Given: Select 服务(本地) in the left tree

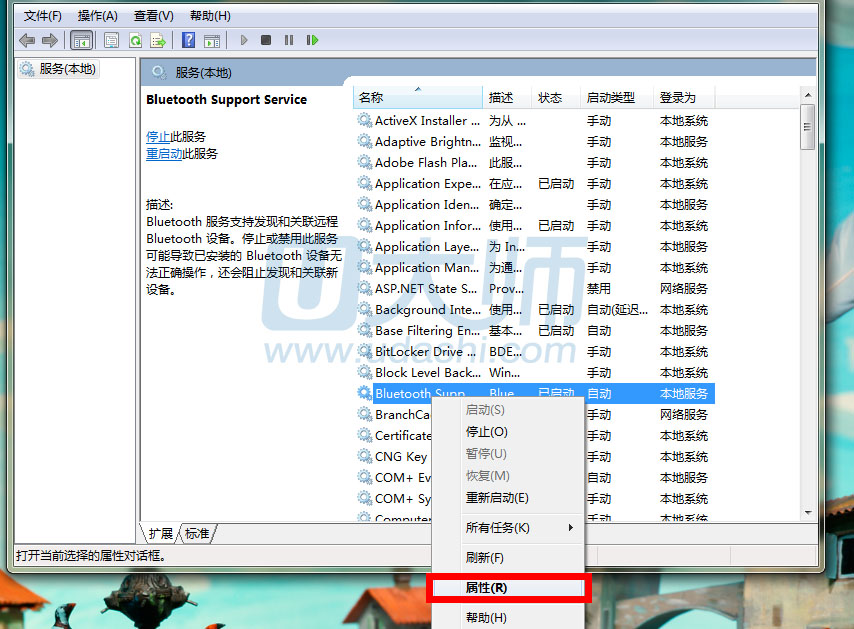Looking at the screenshot, I should (67, 69).
